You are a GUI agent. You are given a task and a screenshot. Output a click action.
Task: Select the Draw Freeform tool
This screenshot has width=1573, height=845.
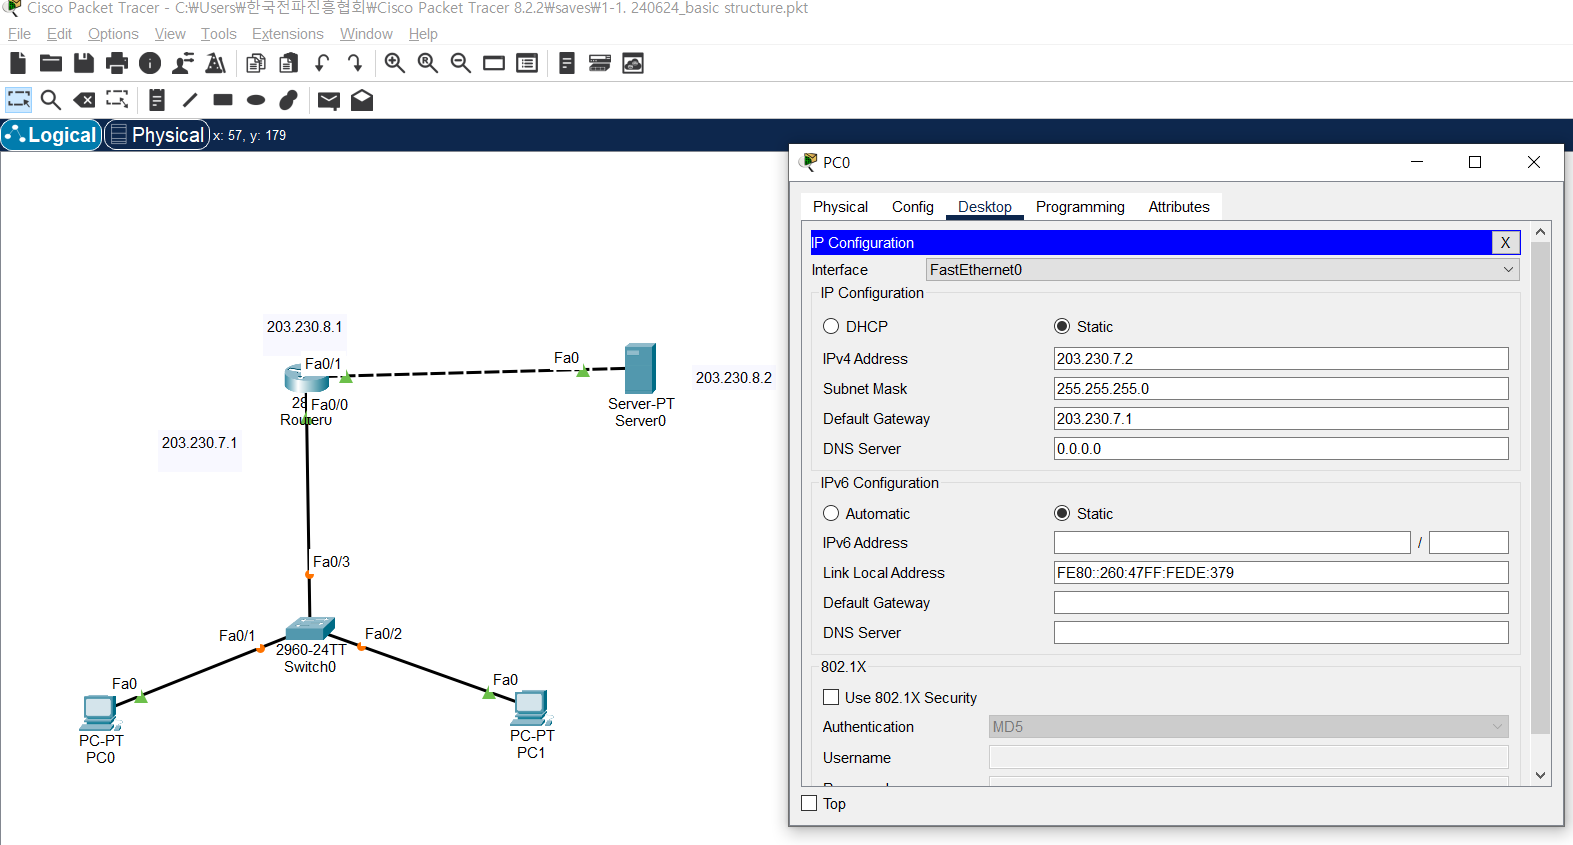[x=289, y=100]
